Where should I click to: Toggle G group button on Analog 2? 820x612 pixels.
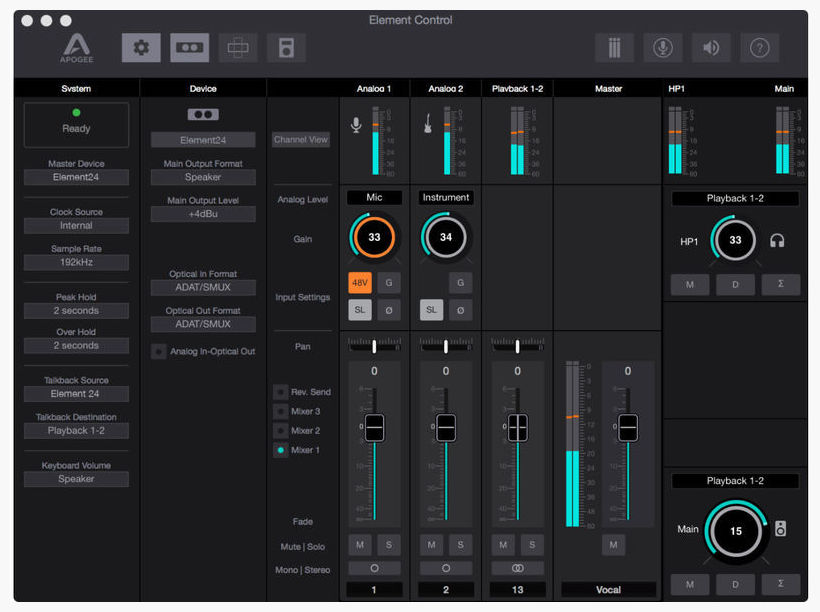461,283
